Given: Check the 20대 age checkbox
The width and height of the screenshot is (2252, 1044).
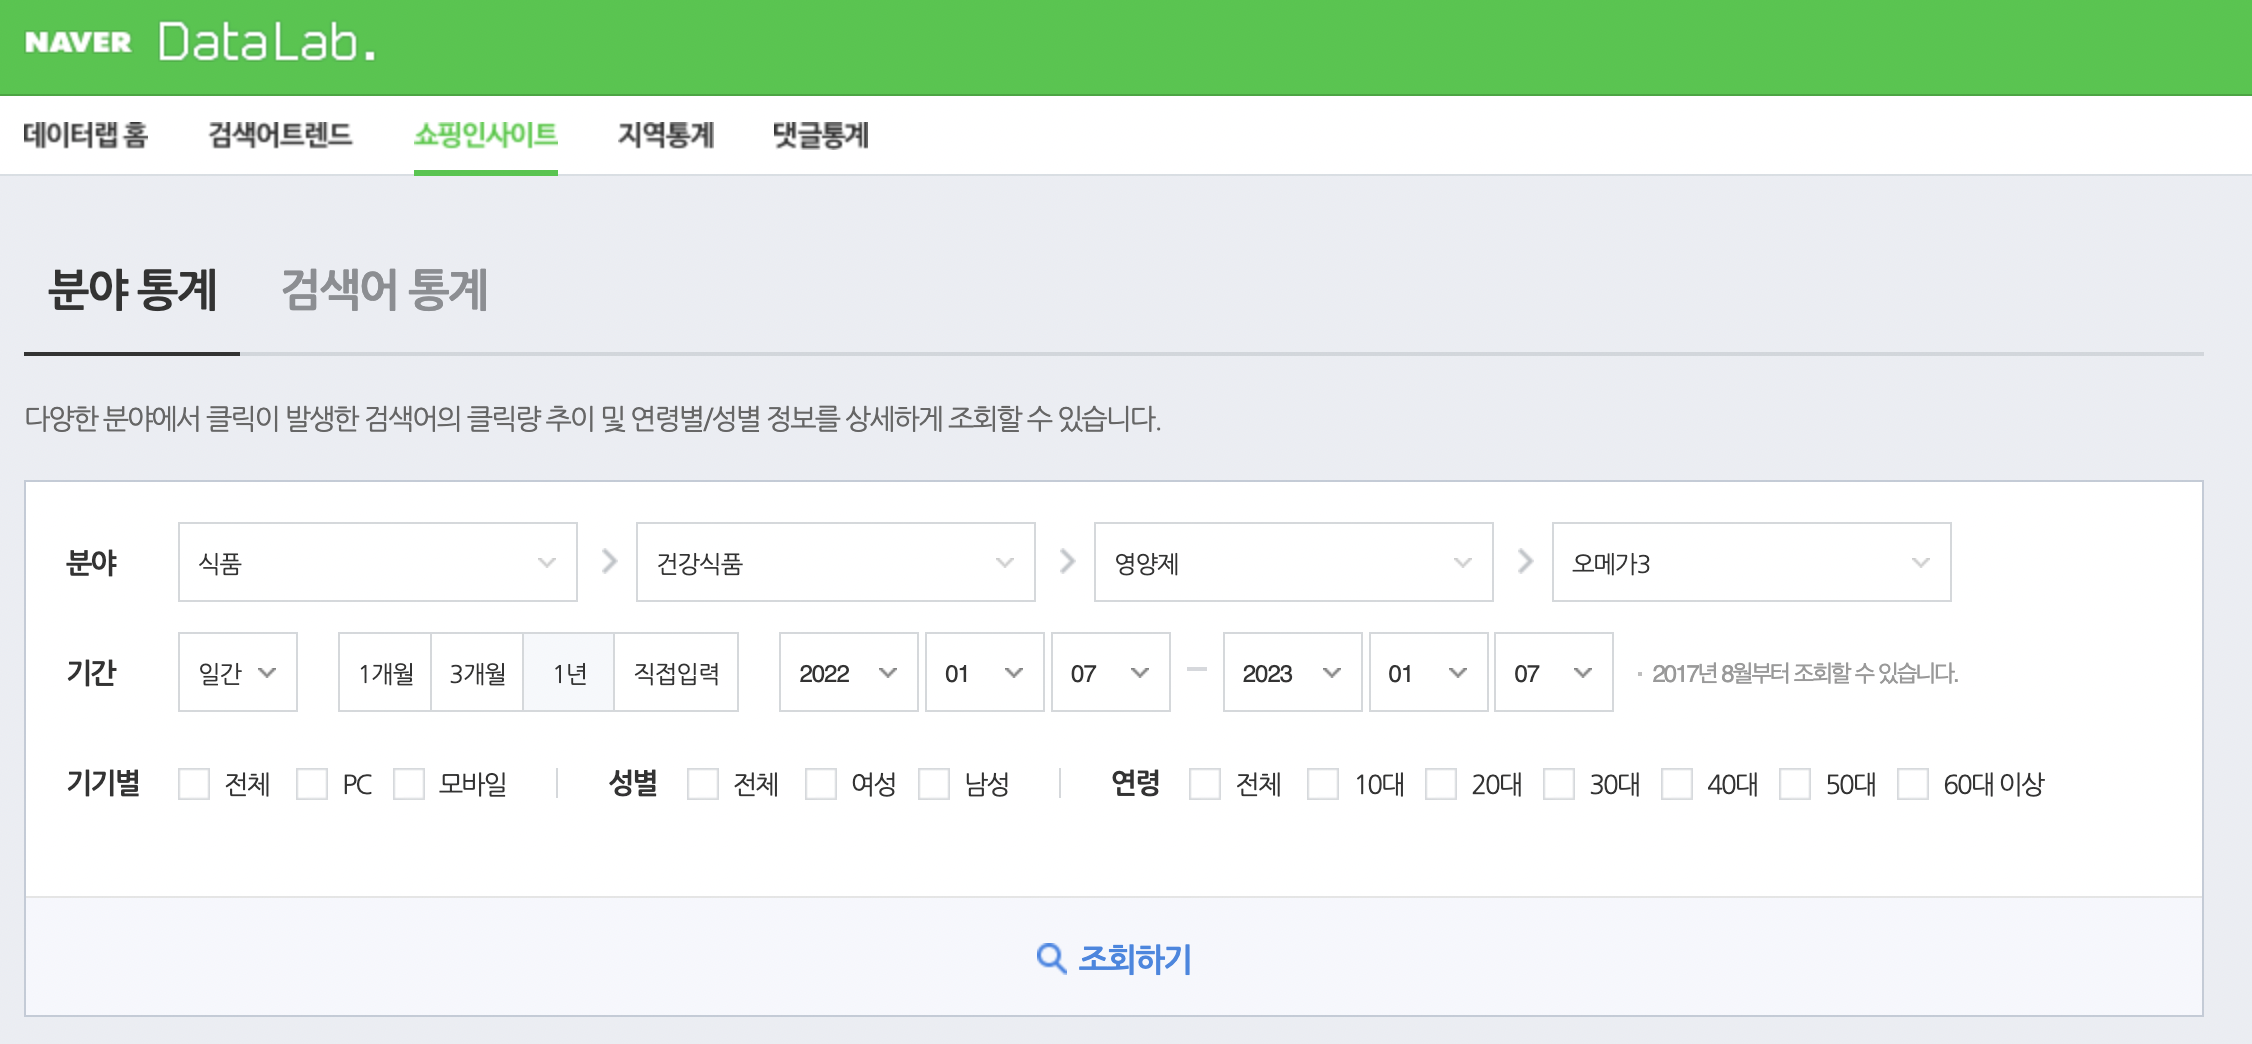Looking at the screenshot, I should [1441, 784].
